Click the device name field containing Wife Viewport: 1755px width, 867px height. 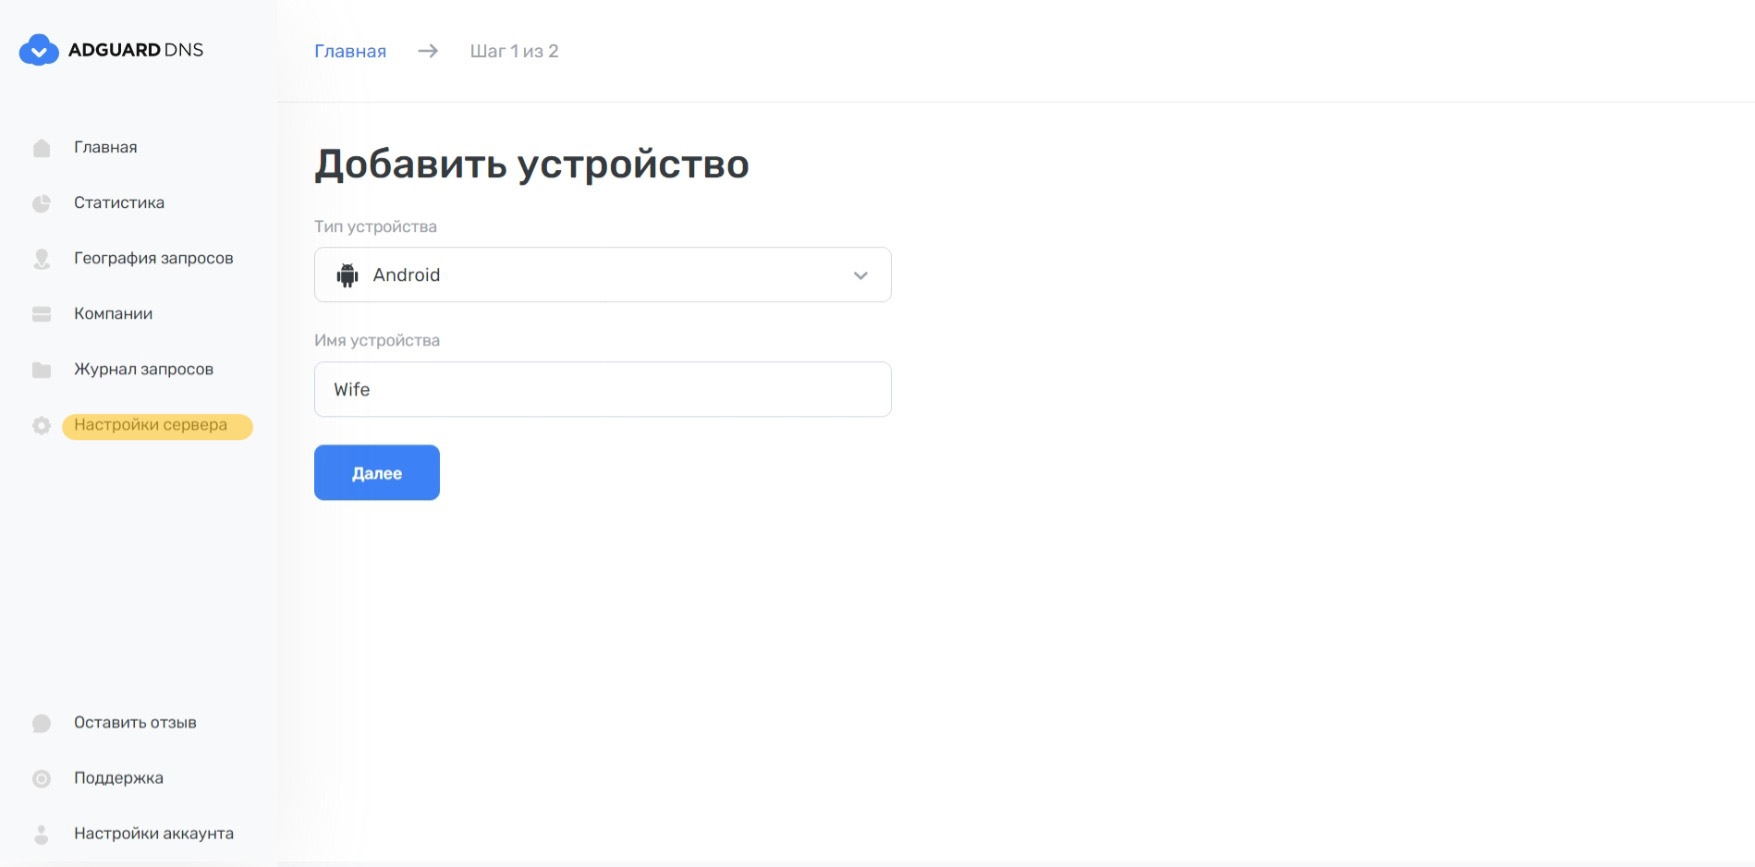(603, 389)
